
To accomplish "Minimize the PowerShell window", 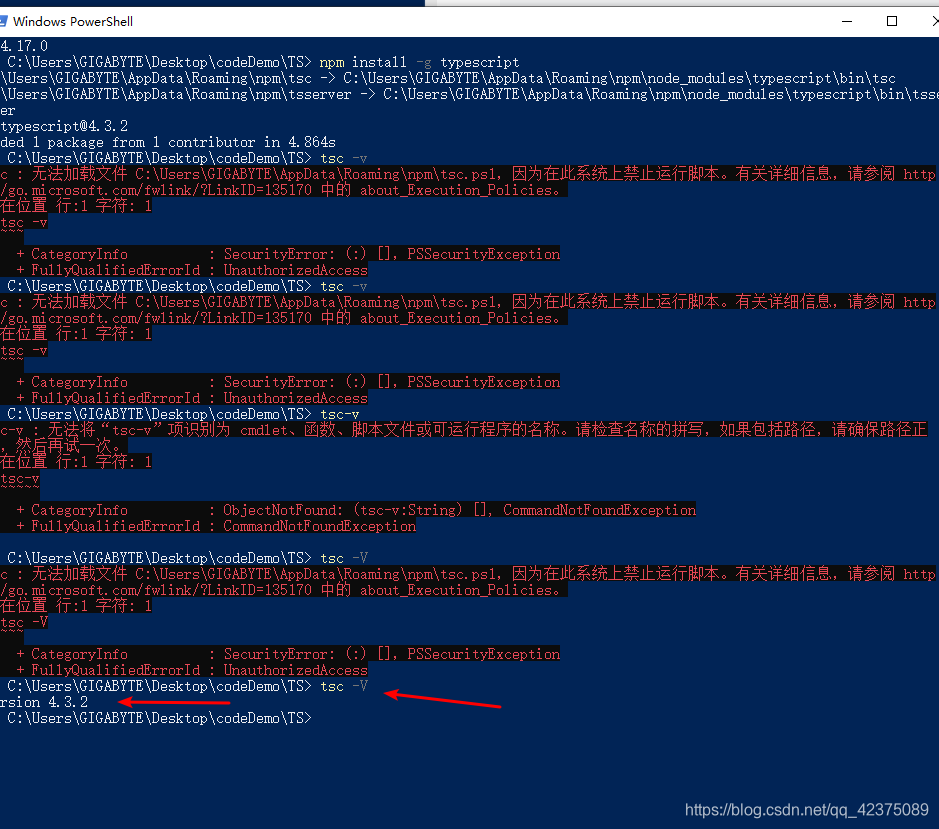I will [845, 21].
